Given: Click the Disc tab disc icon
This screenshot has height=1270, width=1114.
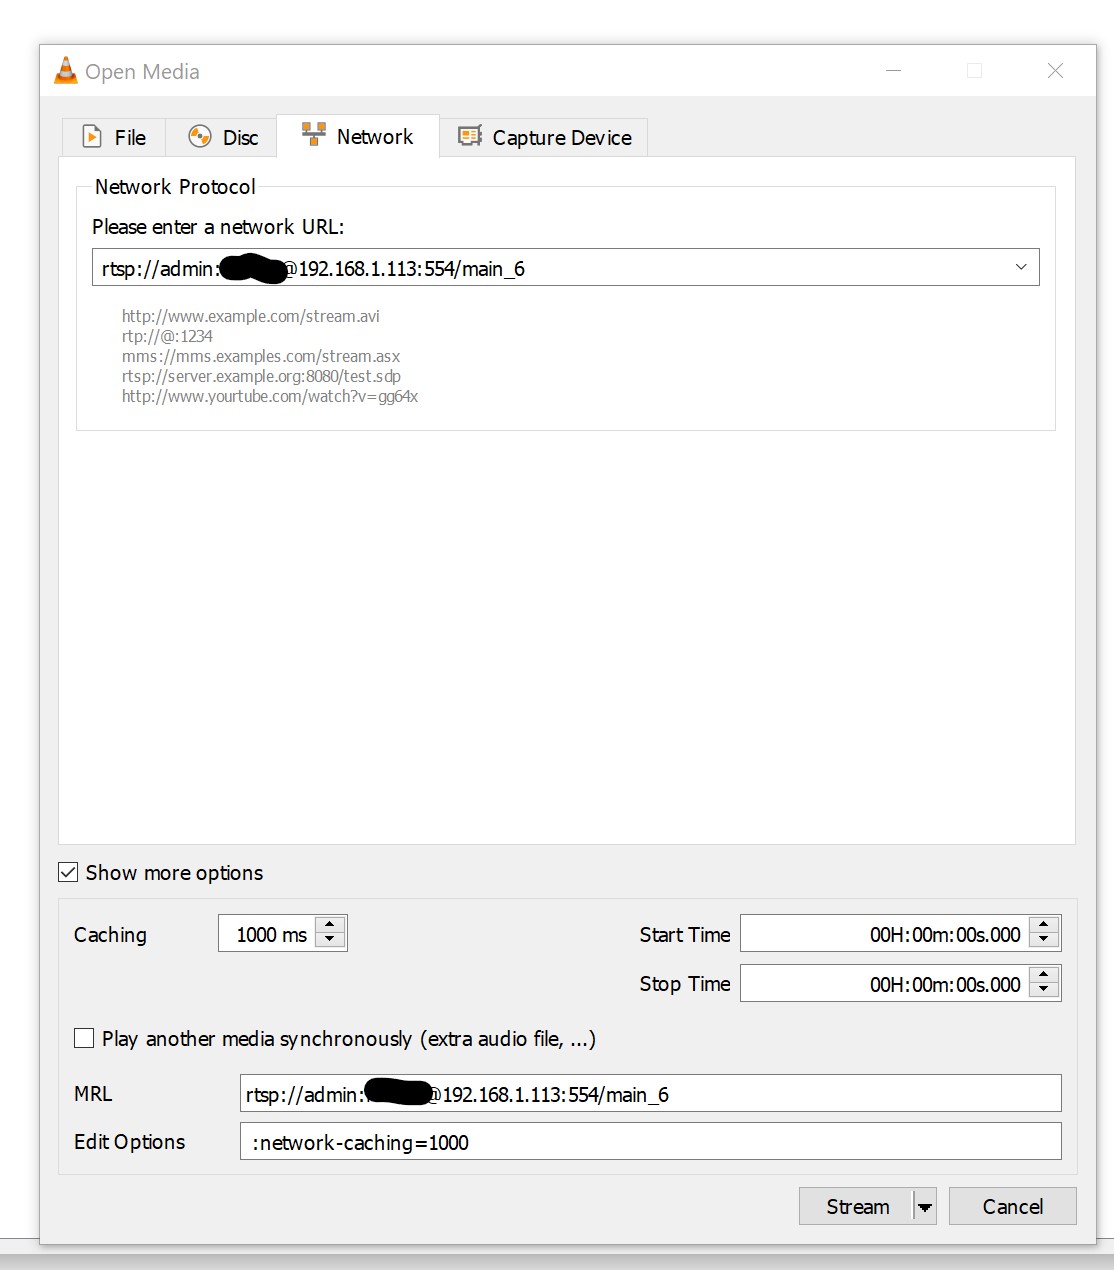Looking at the screenshot, I should pos(200,137).
